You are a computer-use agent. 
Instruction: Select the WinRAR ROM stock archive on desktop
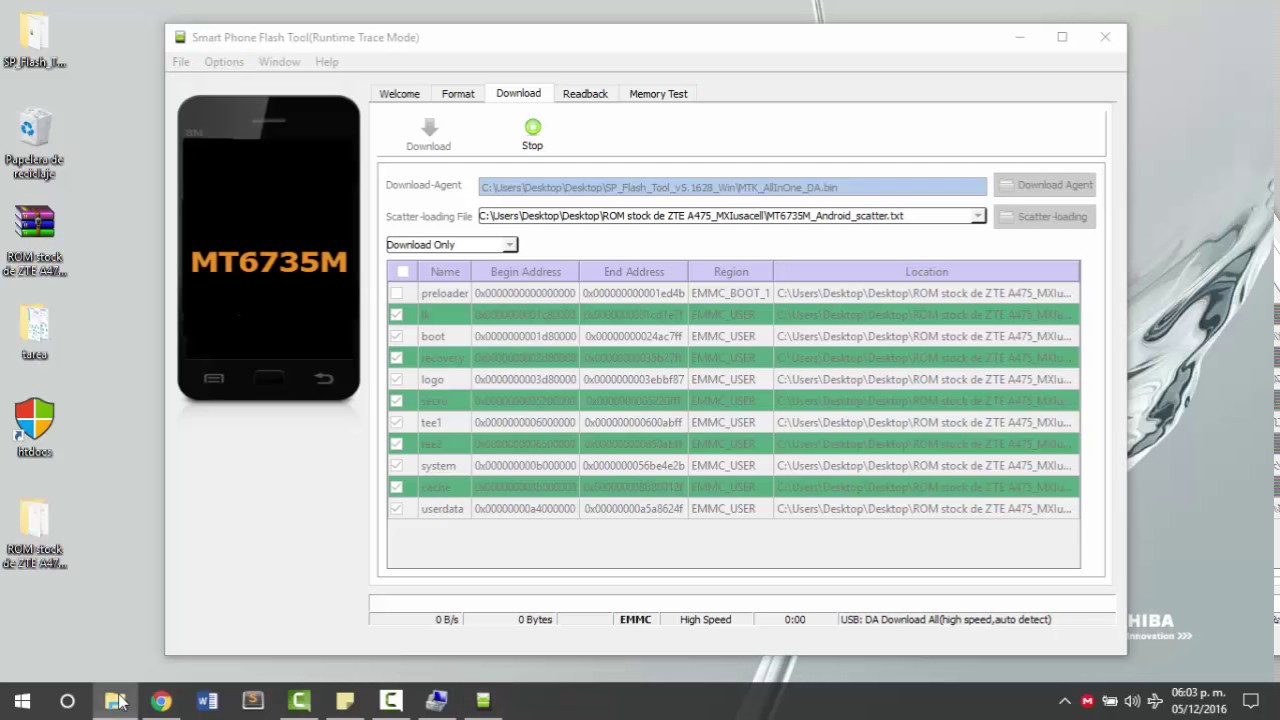click(x=34, y=240)
